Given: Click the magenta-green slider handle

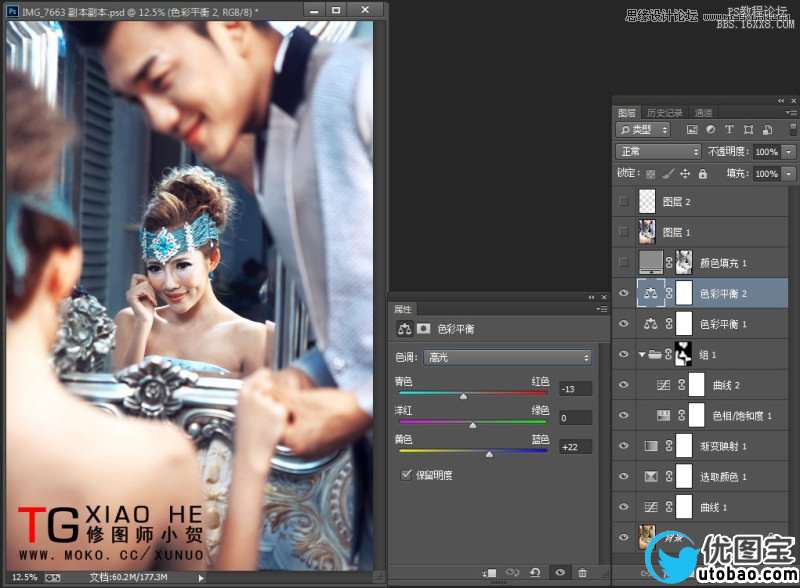Looking at the screenshot, I should coord(473,425).
